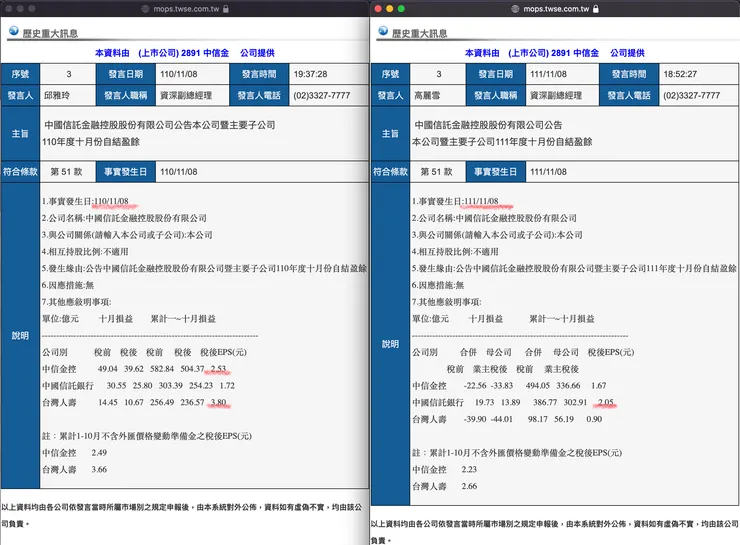Click the spokesperson name 高麗雪

(x=427, y=95)
